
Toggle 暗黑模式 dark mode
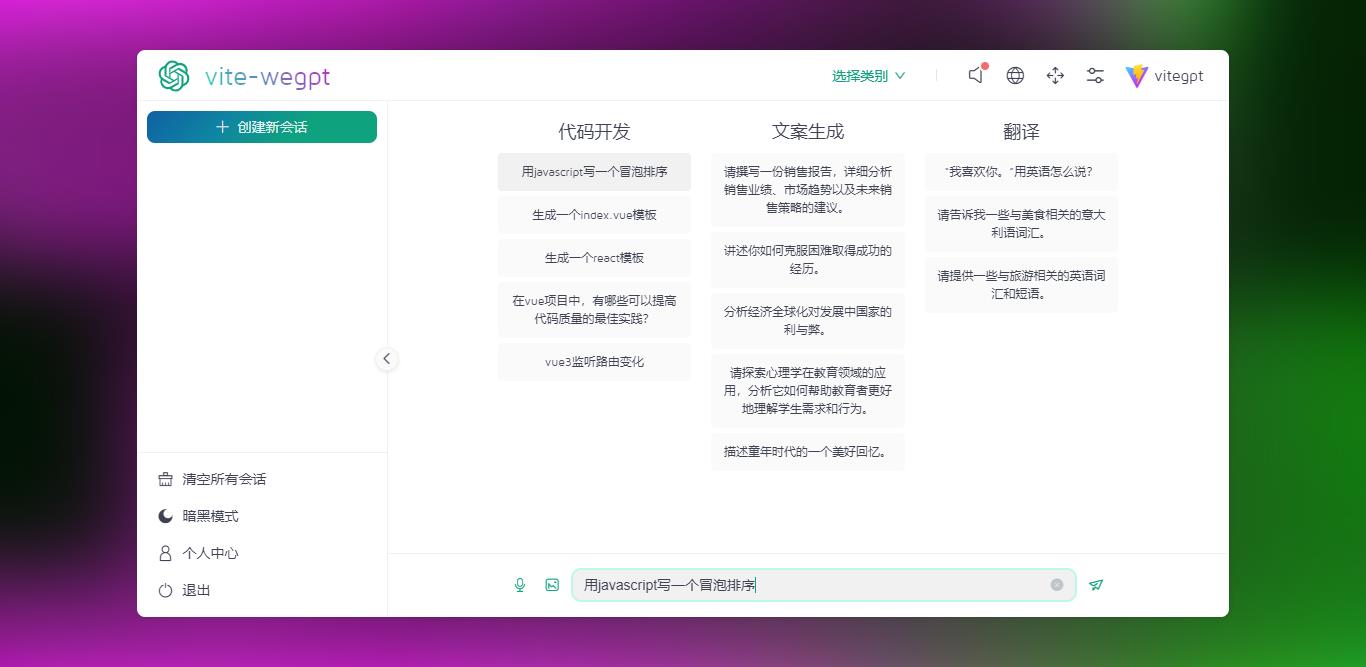pyautogui.click(x=210, y=516)
